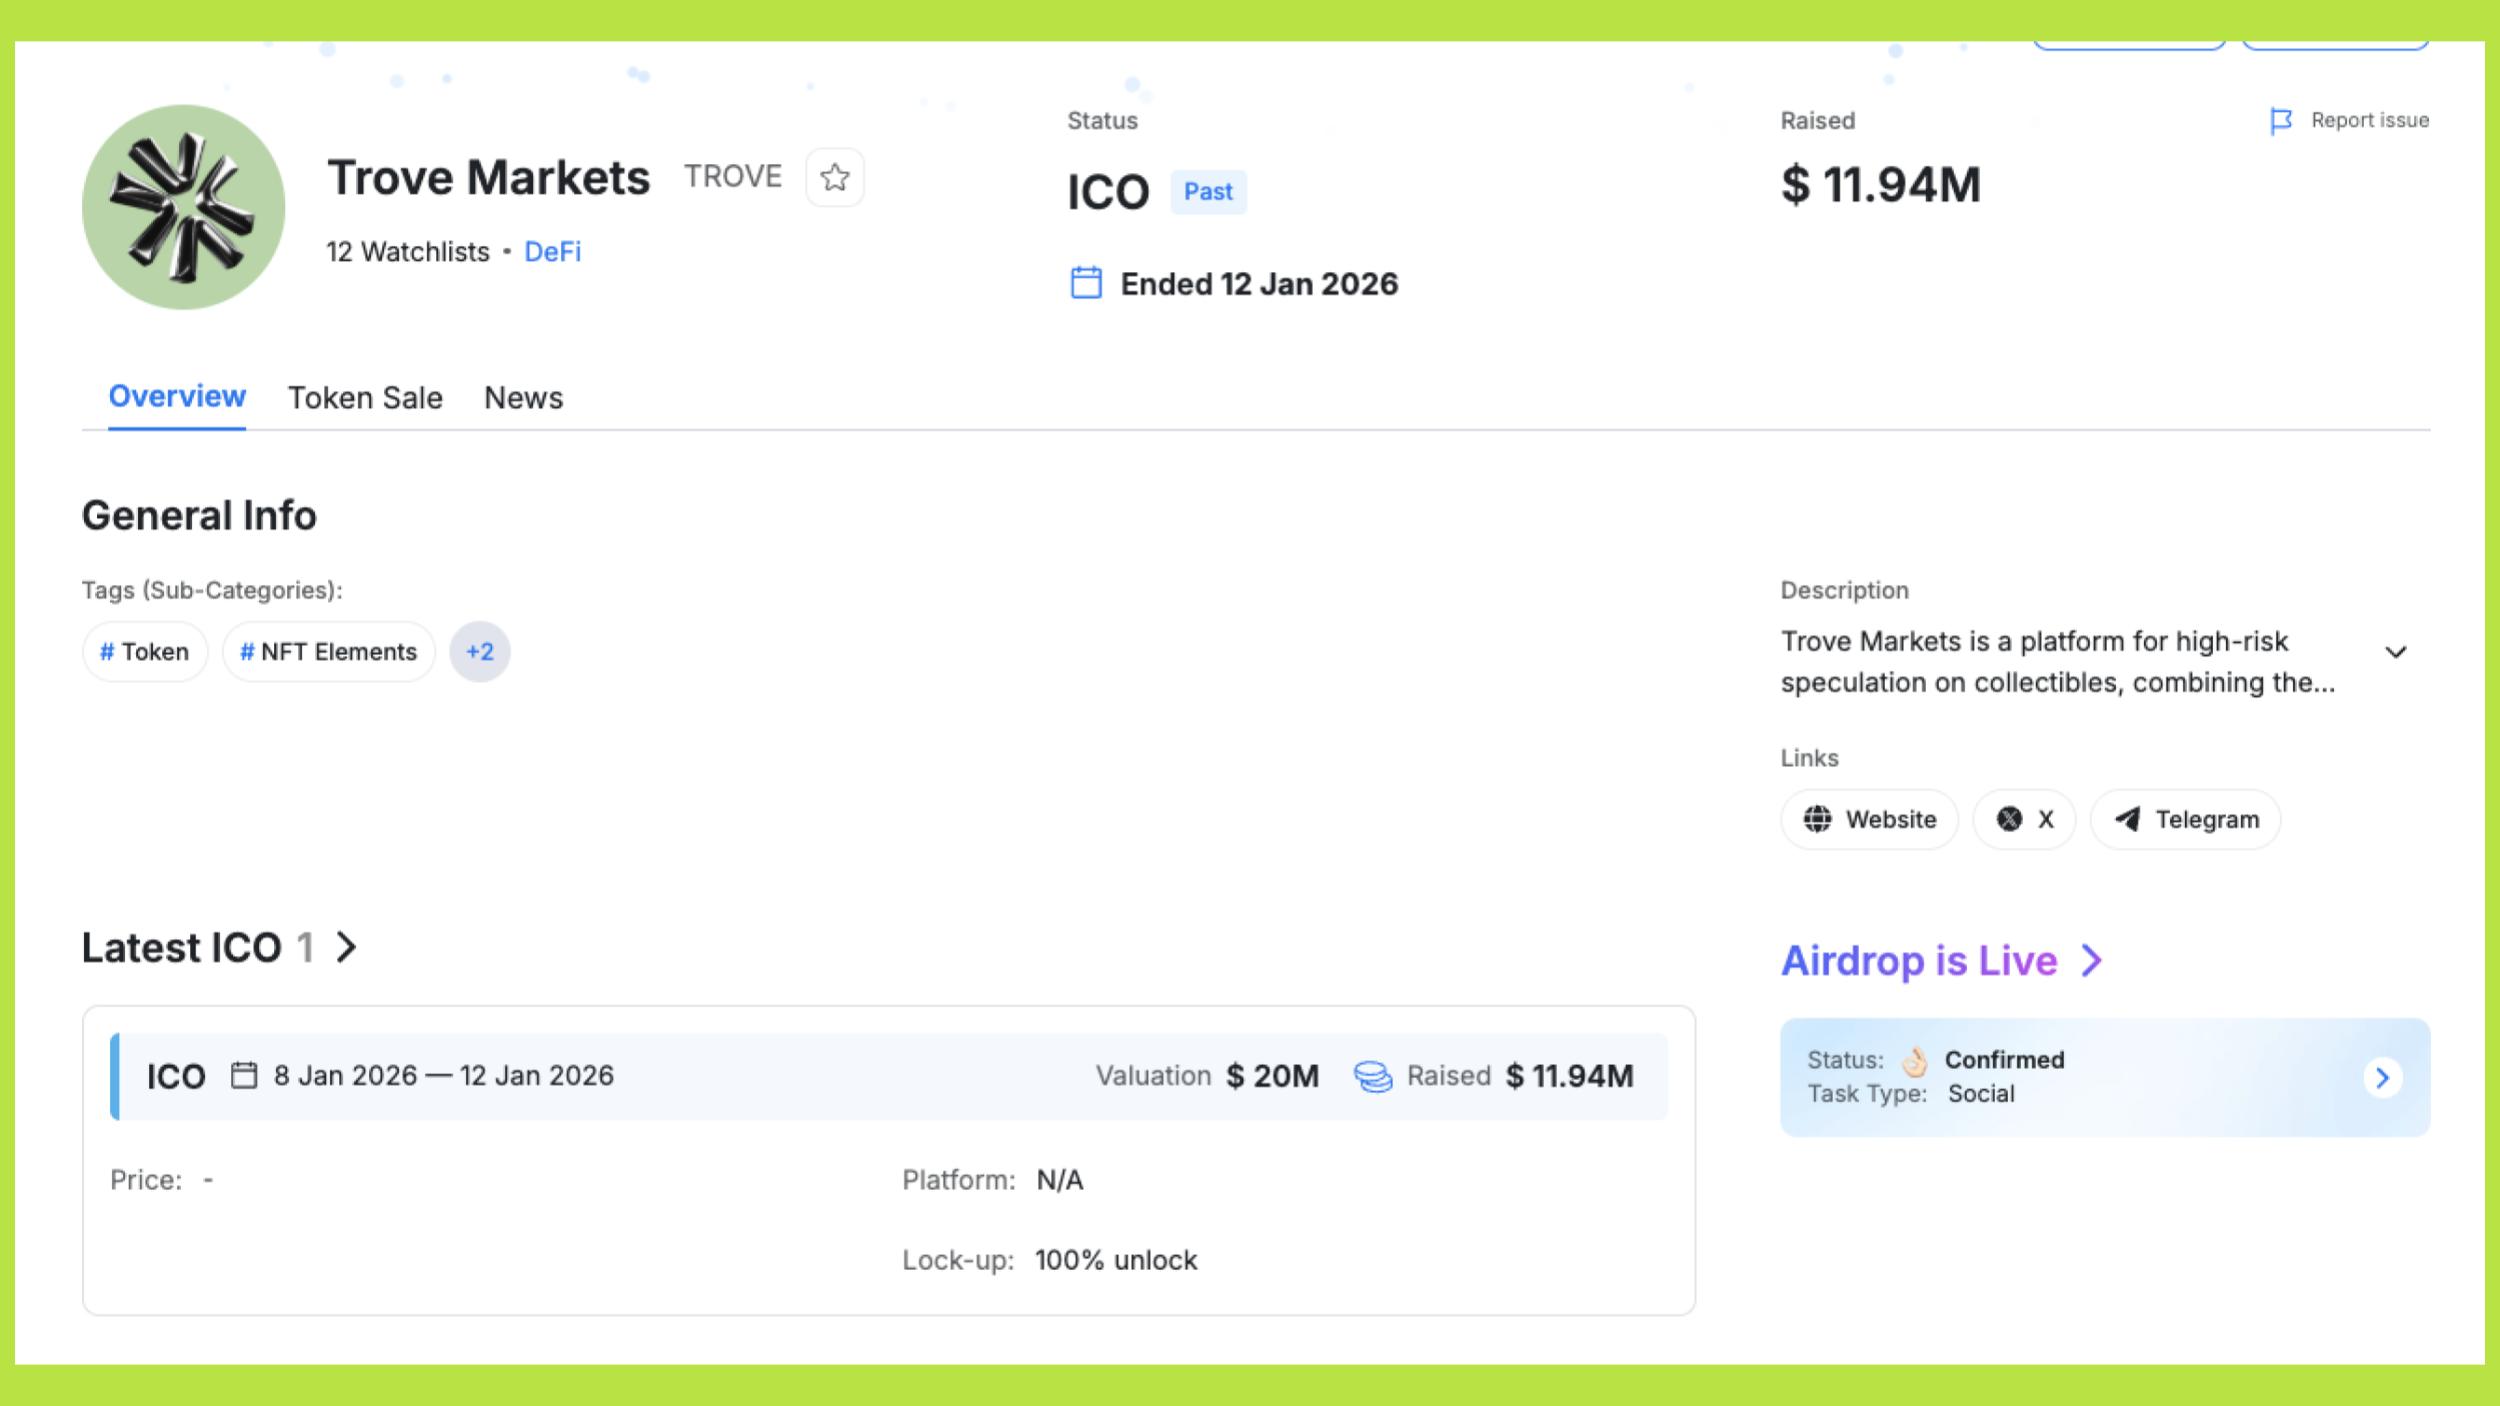Click the # Token tag chip
This screenshot has height=1406, width=2500.
point(145,652)
